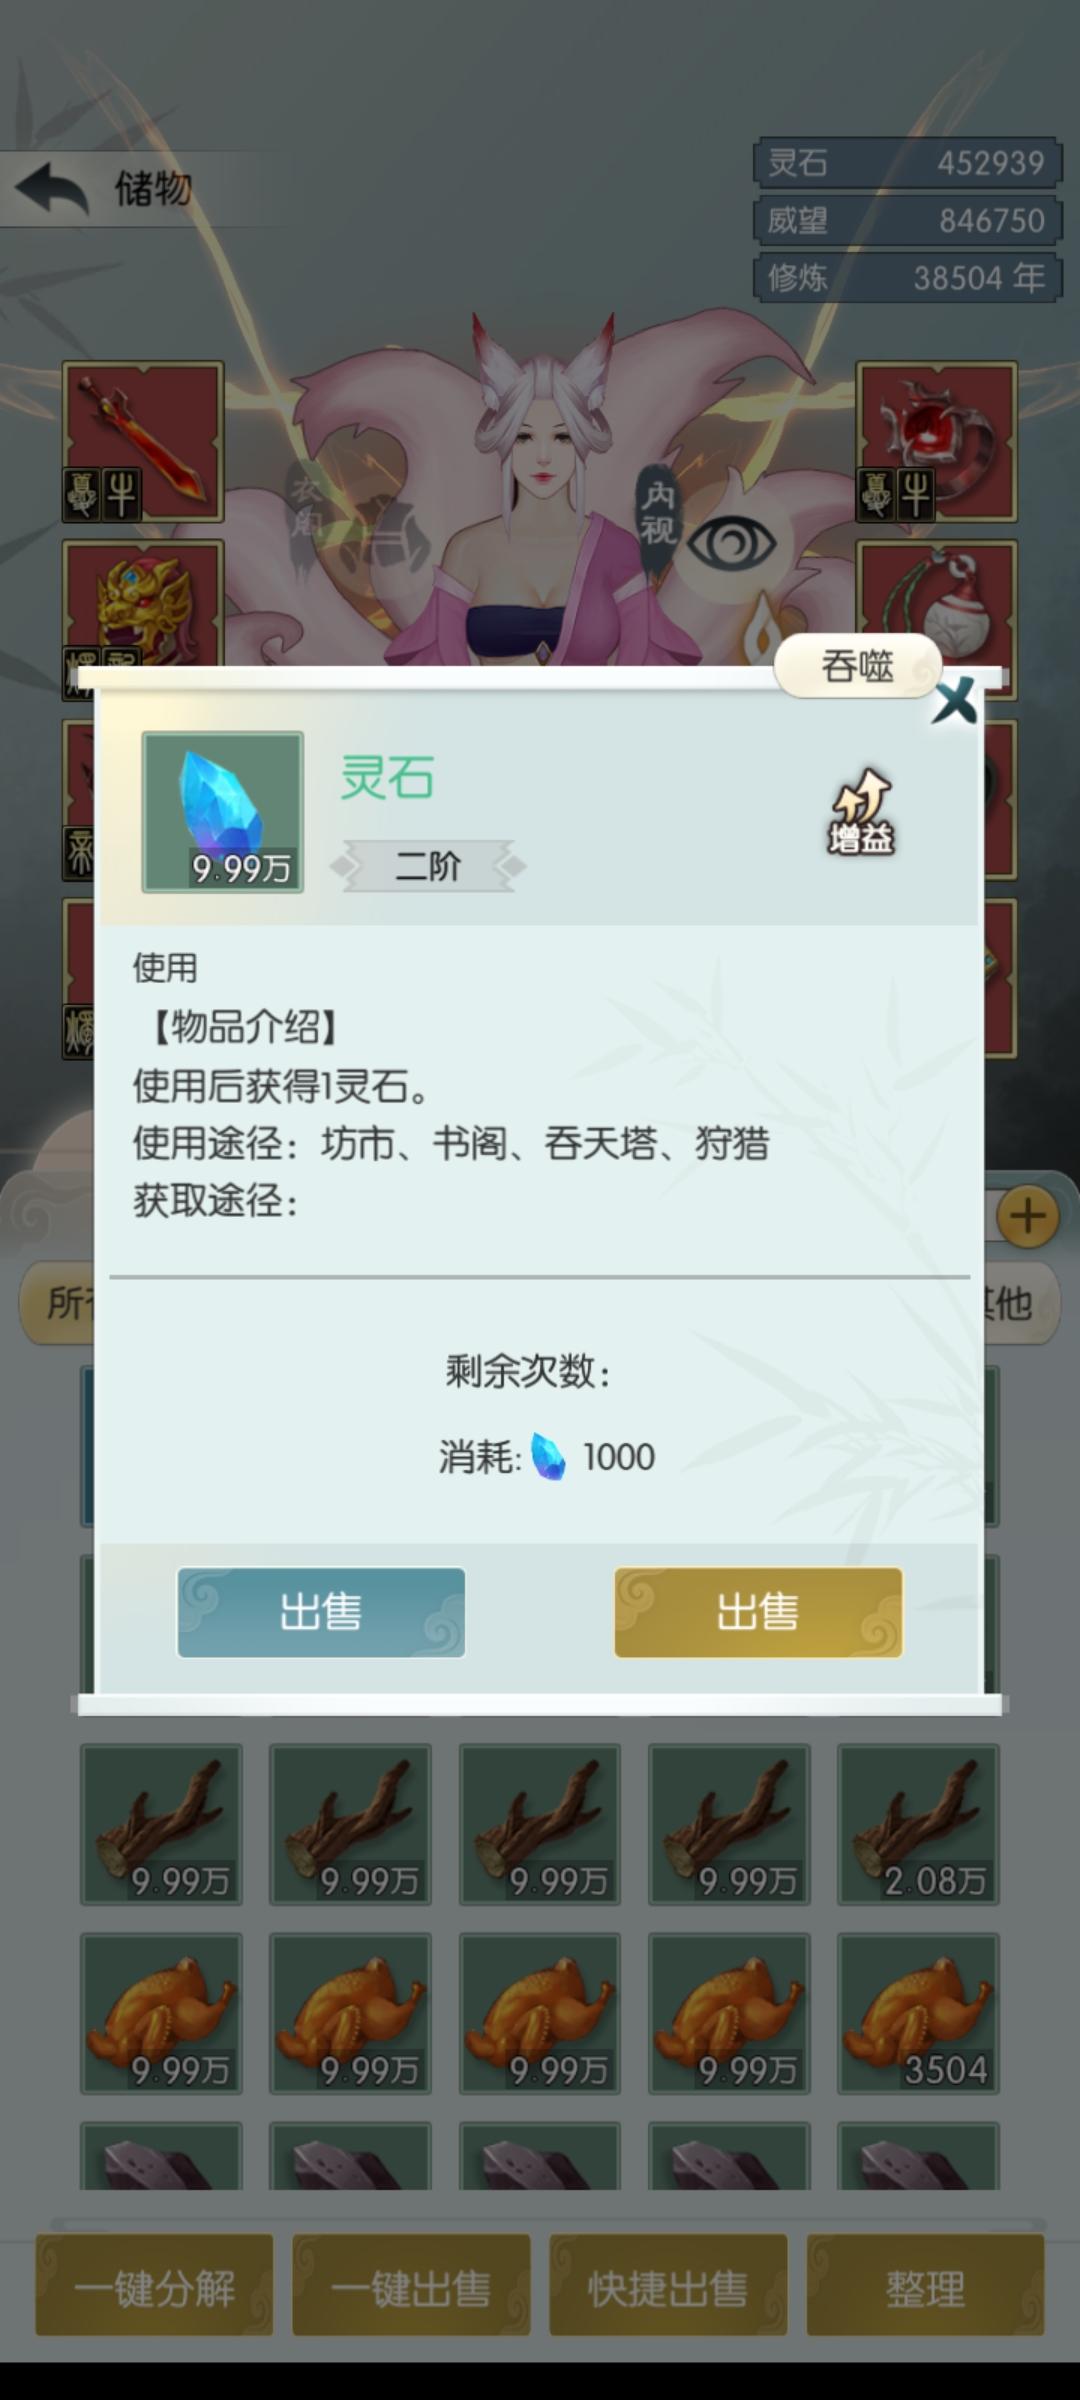Image resolution: width=1080 pixels, height=2400 pixels.
Task: Close the 灵石 item popup
Action: click(x=955, y=700)
